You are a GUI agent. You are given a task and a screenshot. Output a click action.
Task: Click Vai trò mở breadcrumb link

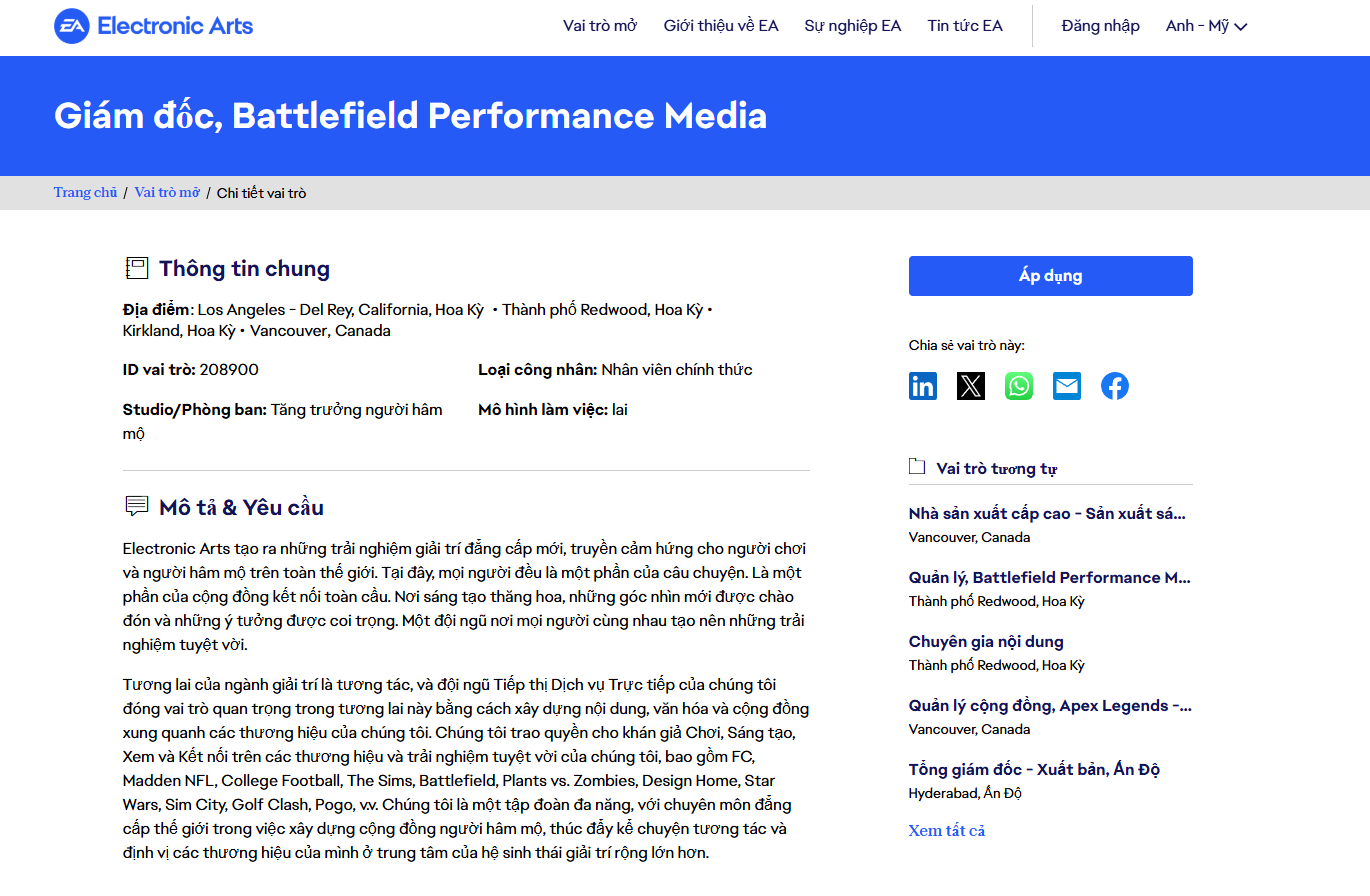(x=167, y=193)
